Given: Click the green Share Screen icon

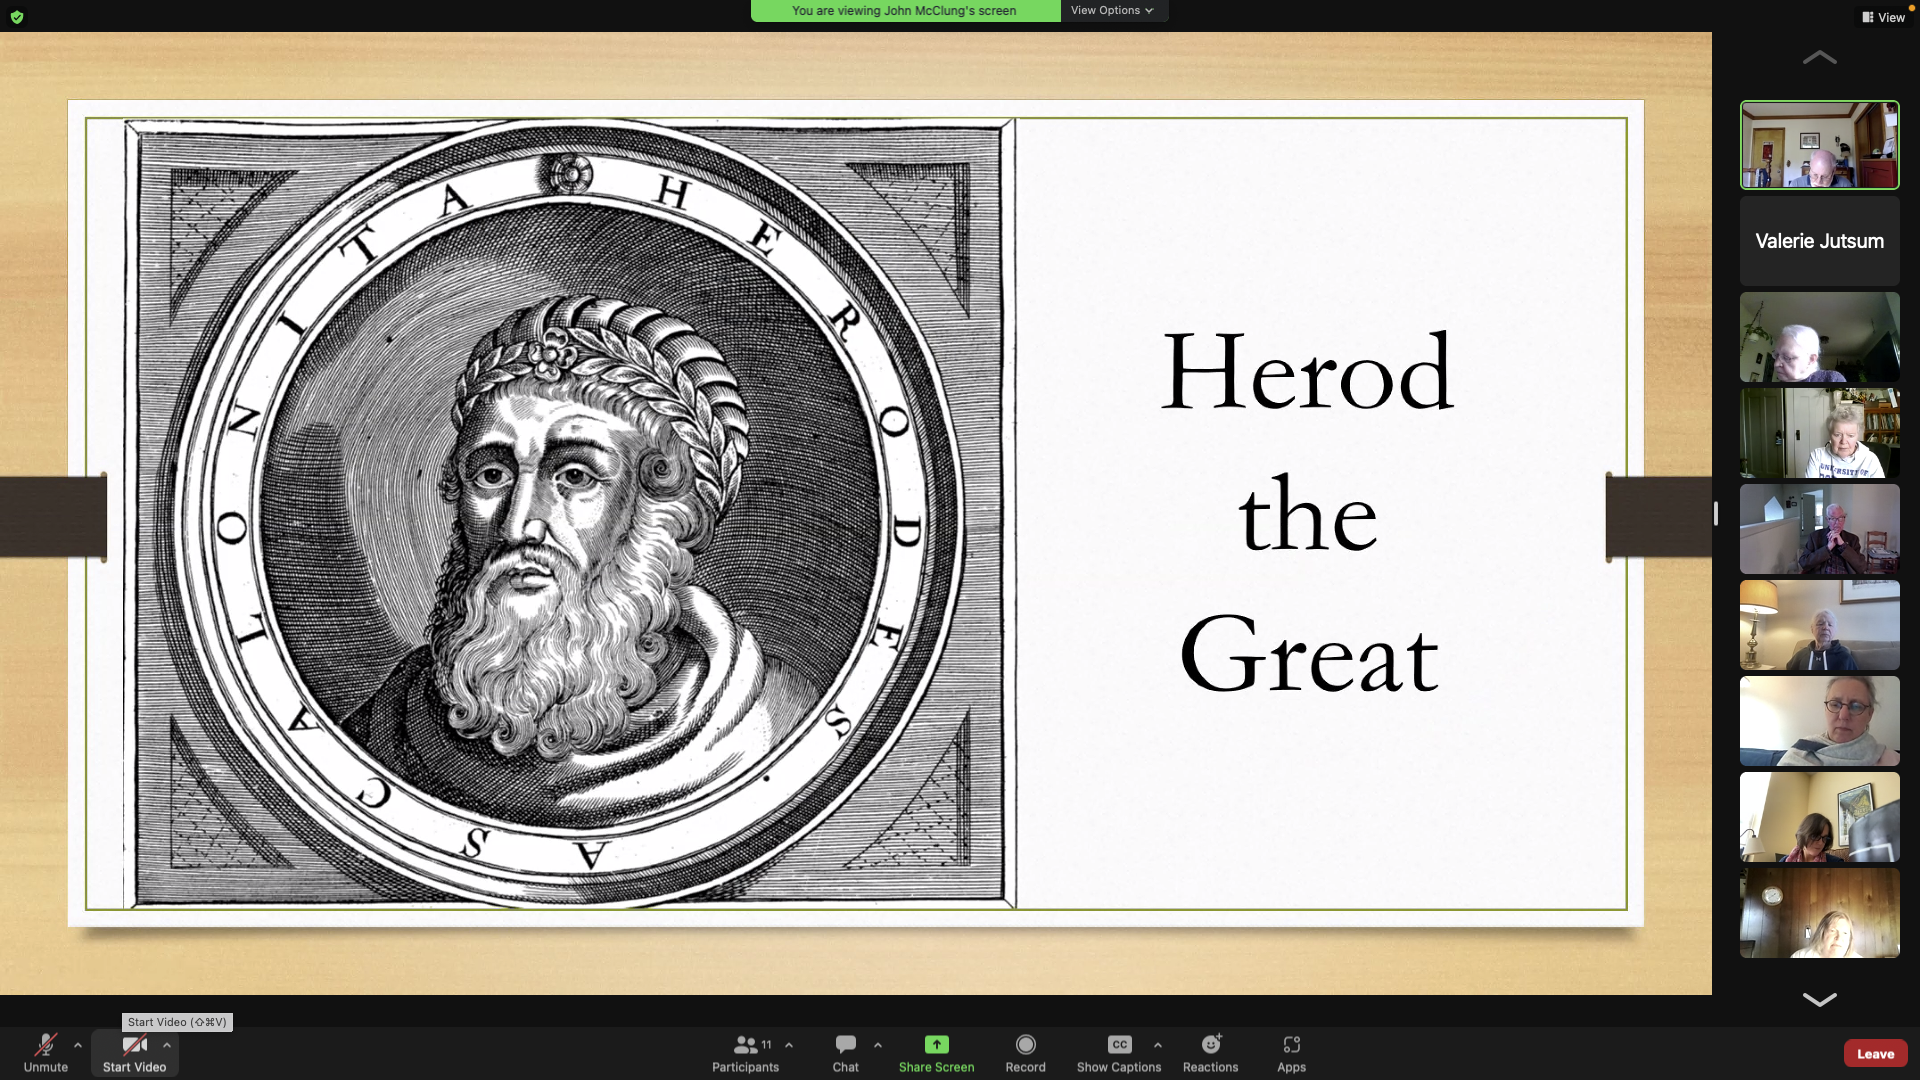Looking at the screenshot, I should coord(936,1045).
